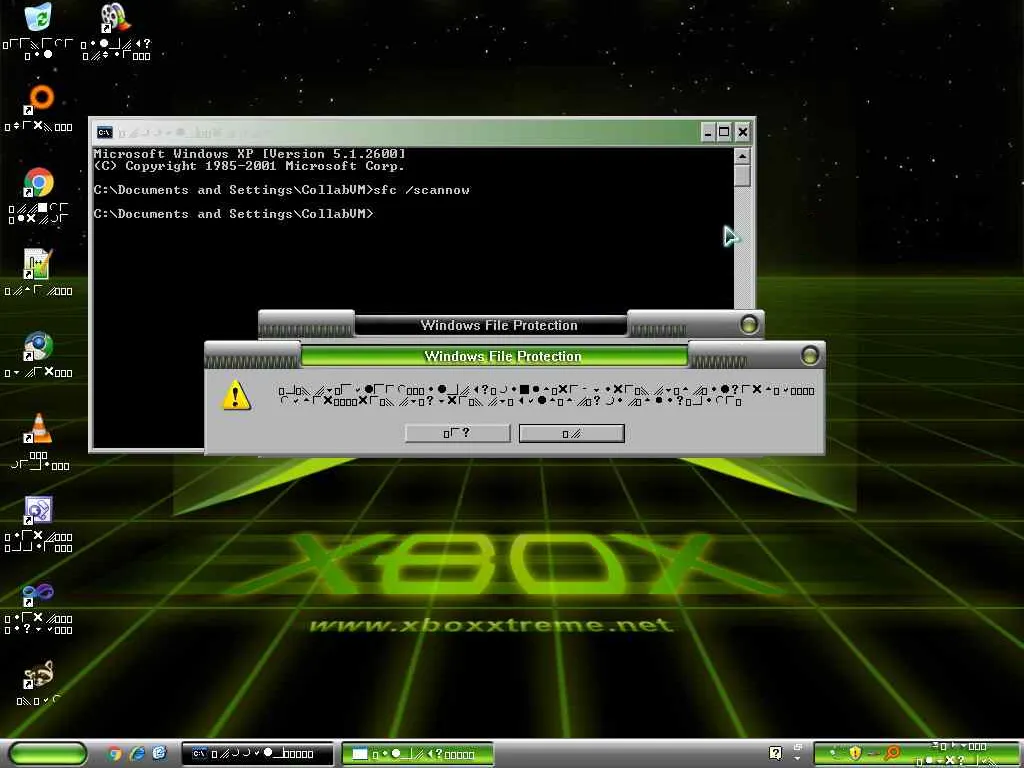Click the third Quick Launch globe icon

click(159, 753)
